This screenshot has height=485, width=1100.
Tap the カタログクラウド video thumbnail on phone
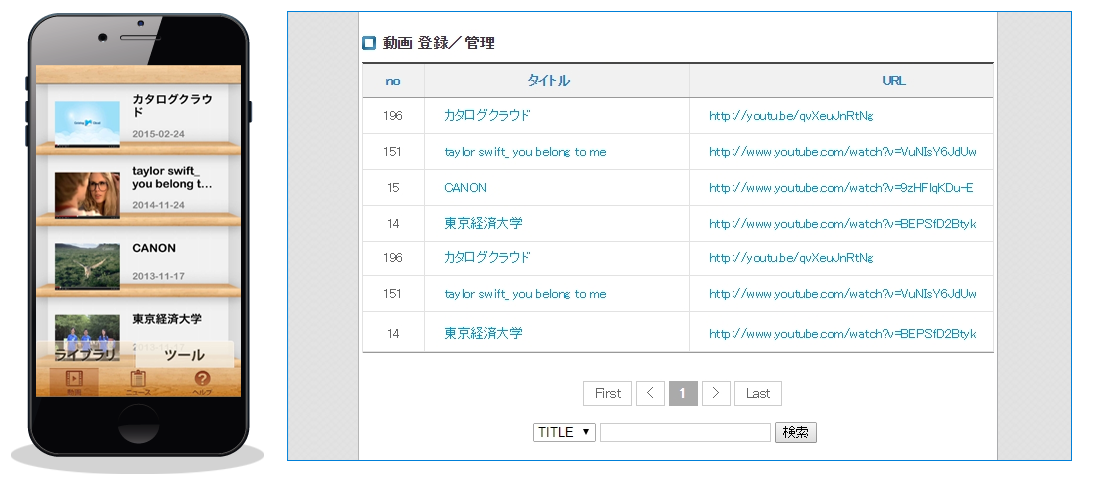click(87, 123)
